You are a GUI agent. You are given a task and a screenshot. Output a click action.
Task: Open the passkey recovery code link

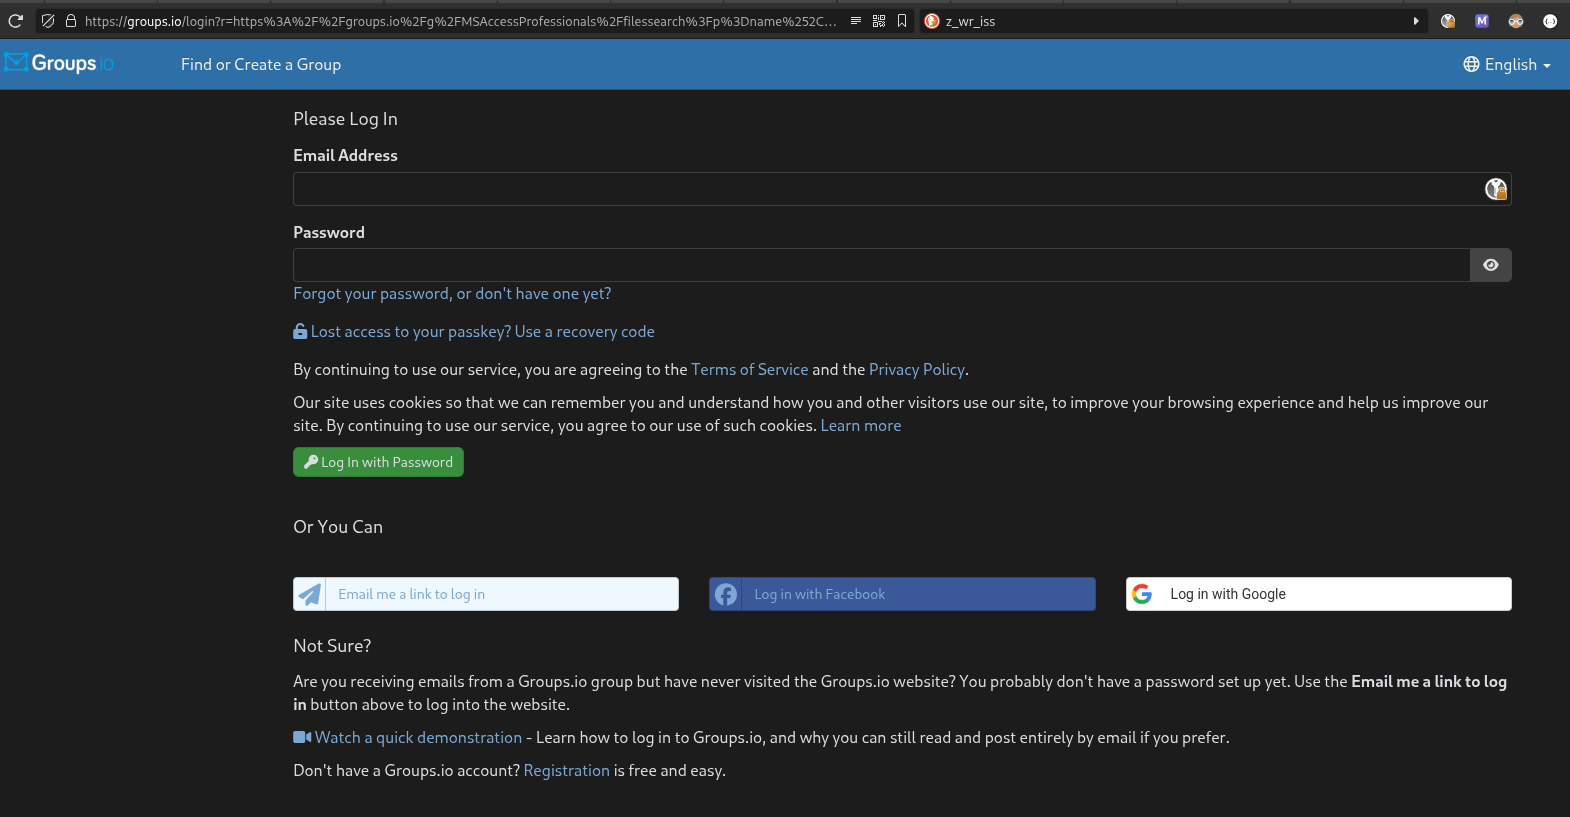coord(474,331)
